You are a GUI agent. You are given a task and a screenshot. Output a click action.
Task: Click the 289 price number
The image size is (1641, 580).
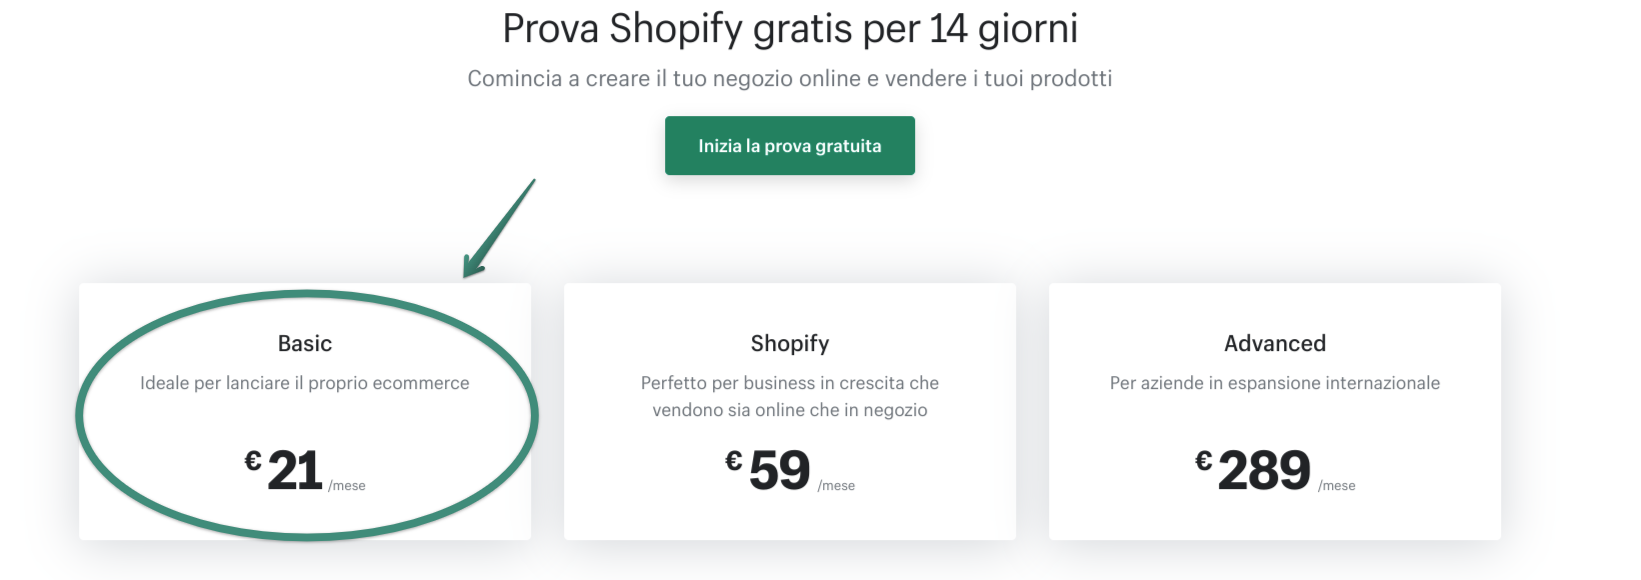1264,471
